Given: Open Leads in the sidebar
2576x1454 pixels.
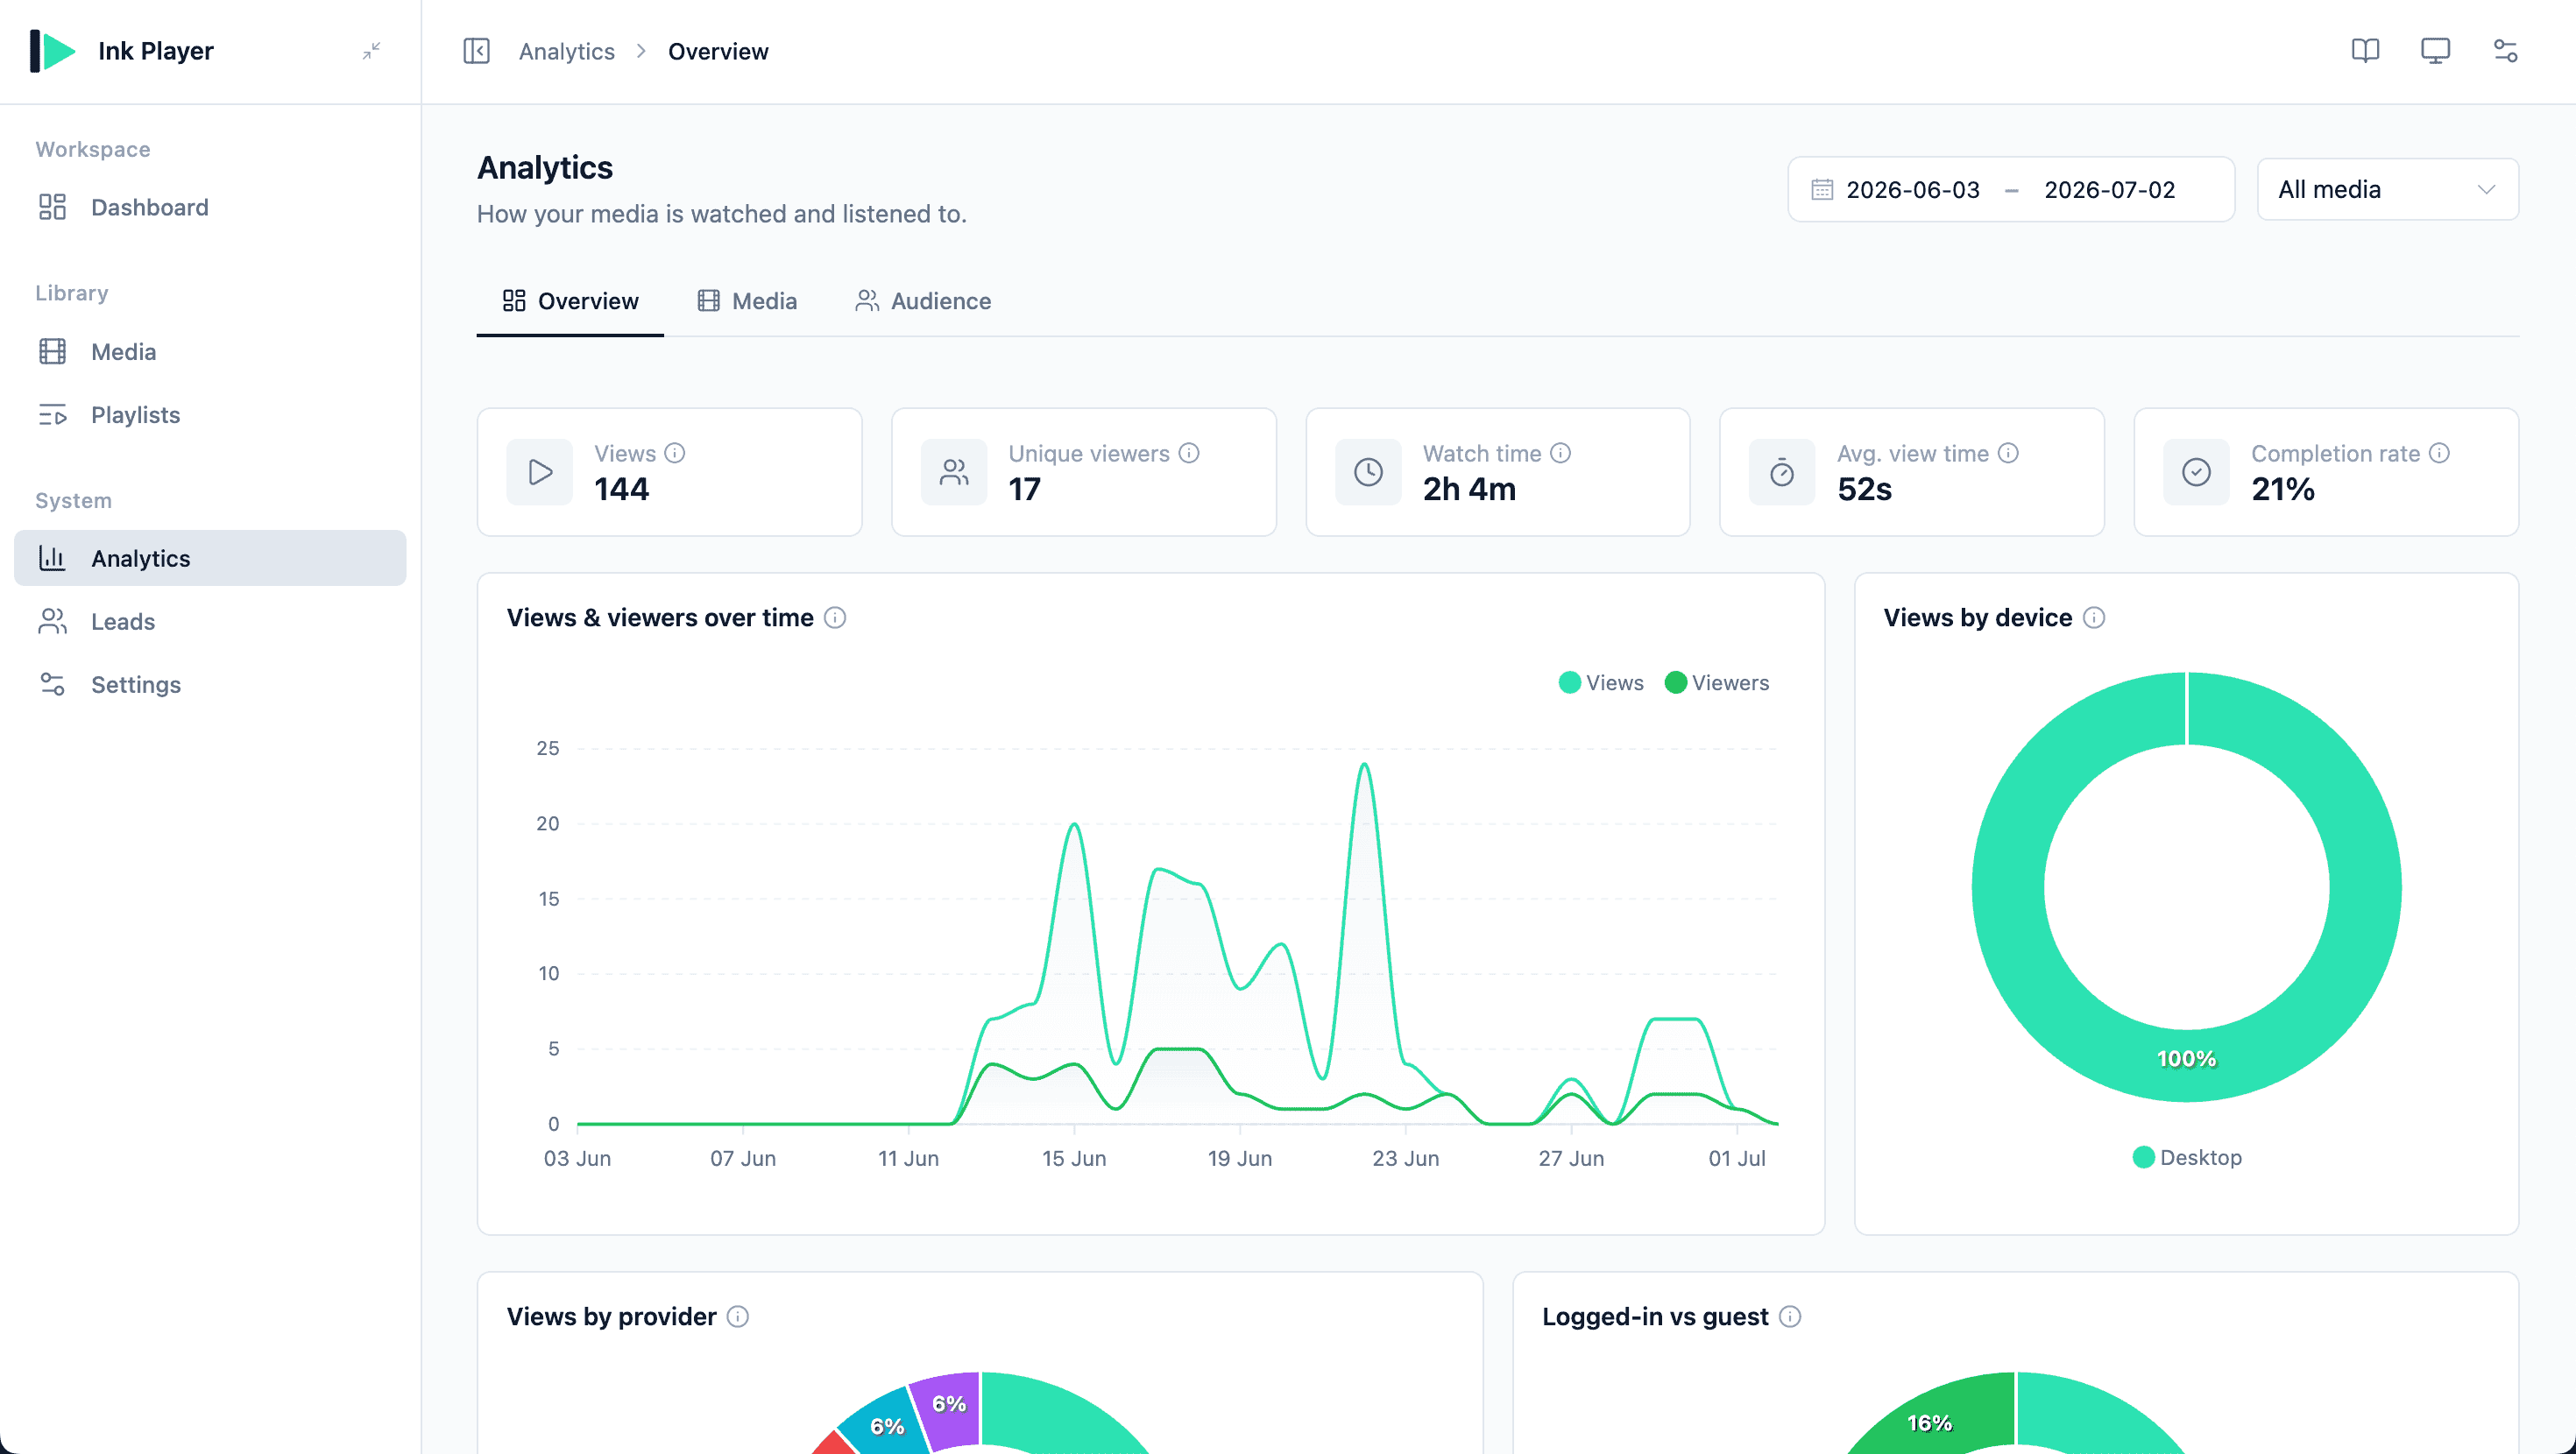Looking at the screenshot, I should pyautogui.click(x=210, y=621).
